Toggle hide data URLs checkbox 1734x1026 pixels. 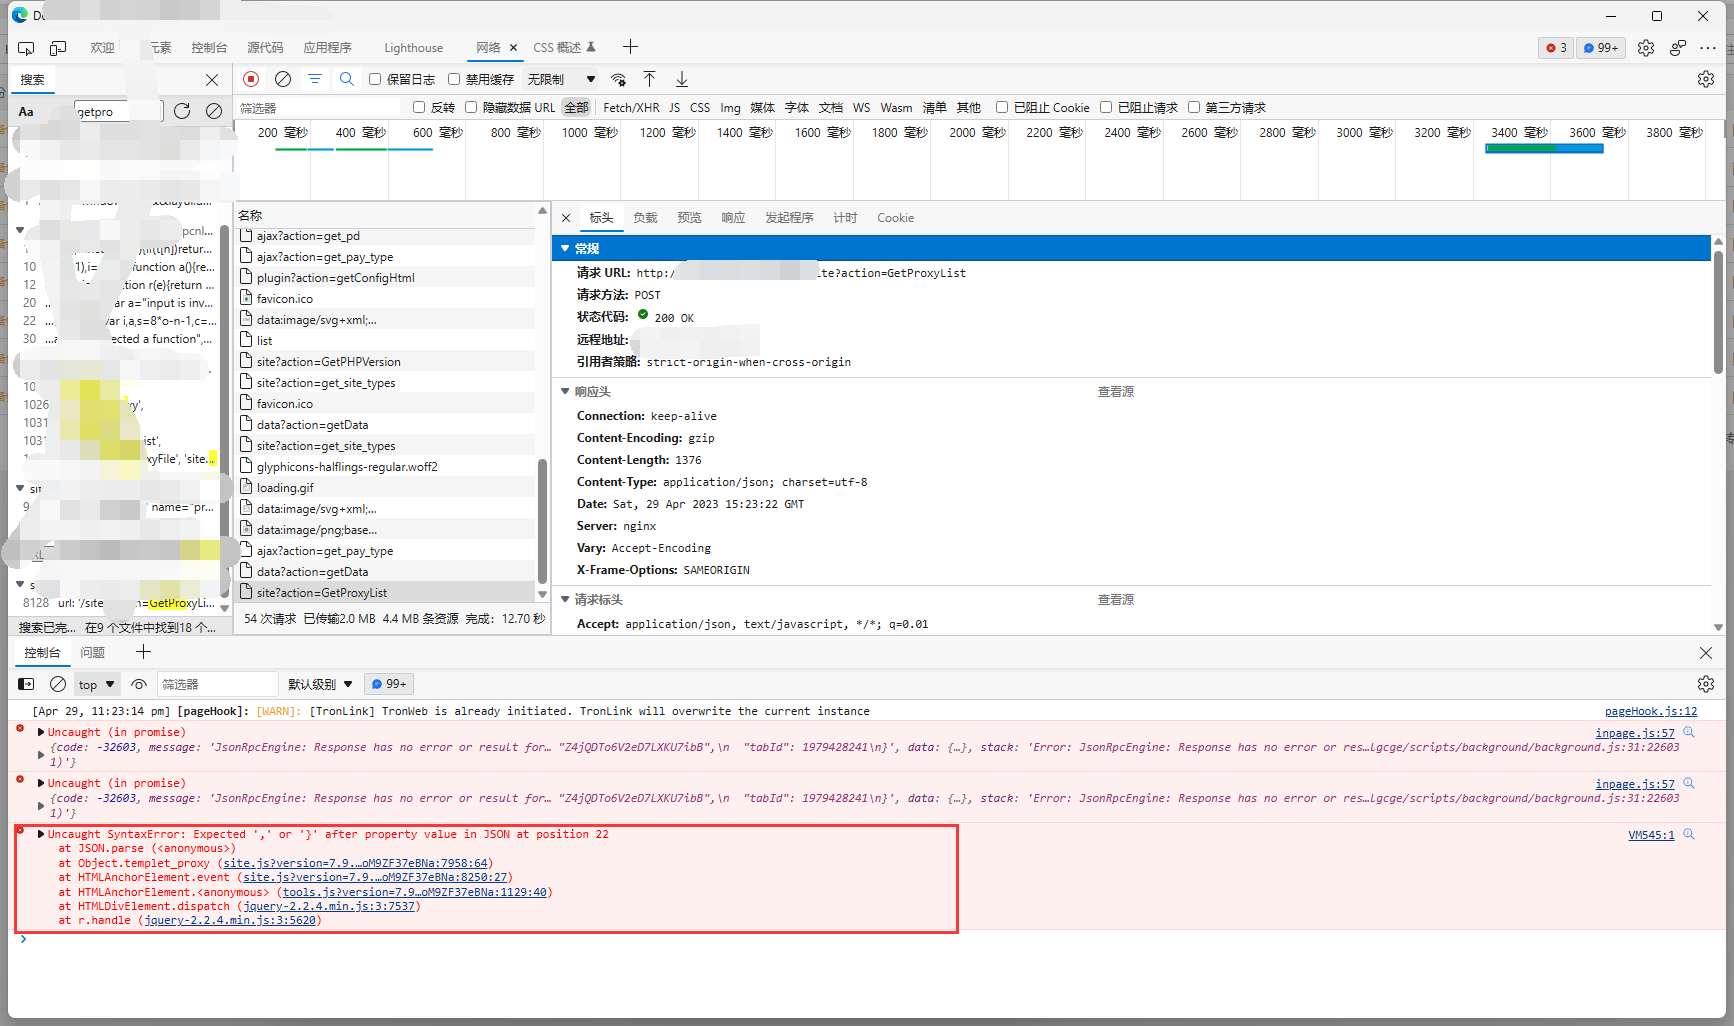point(471,107)
